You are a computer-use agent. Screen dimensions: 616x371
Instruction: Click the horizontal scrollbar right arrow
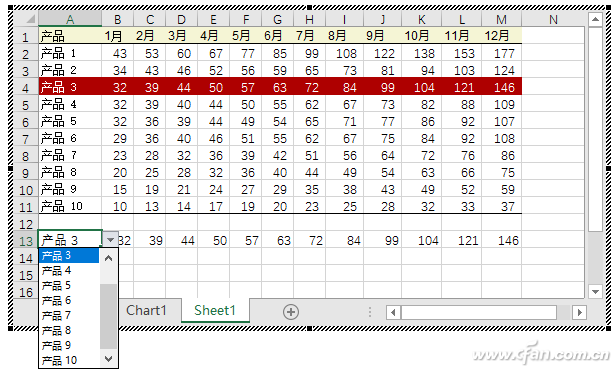pyautogui.click(x=579, y=312)
